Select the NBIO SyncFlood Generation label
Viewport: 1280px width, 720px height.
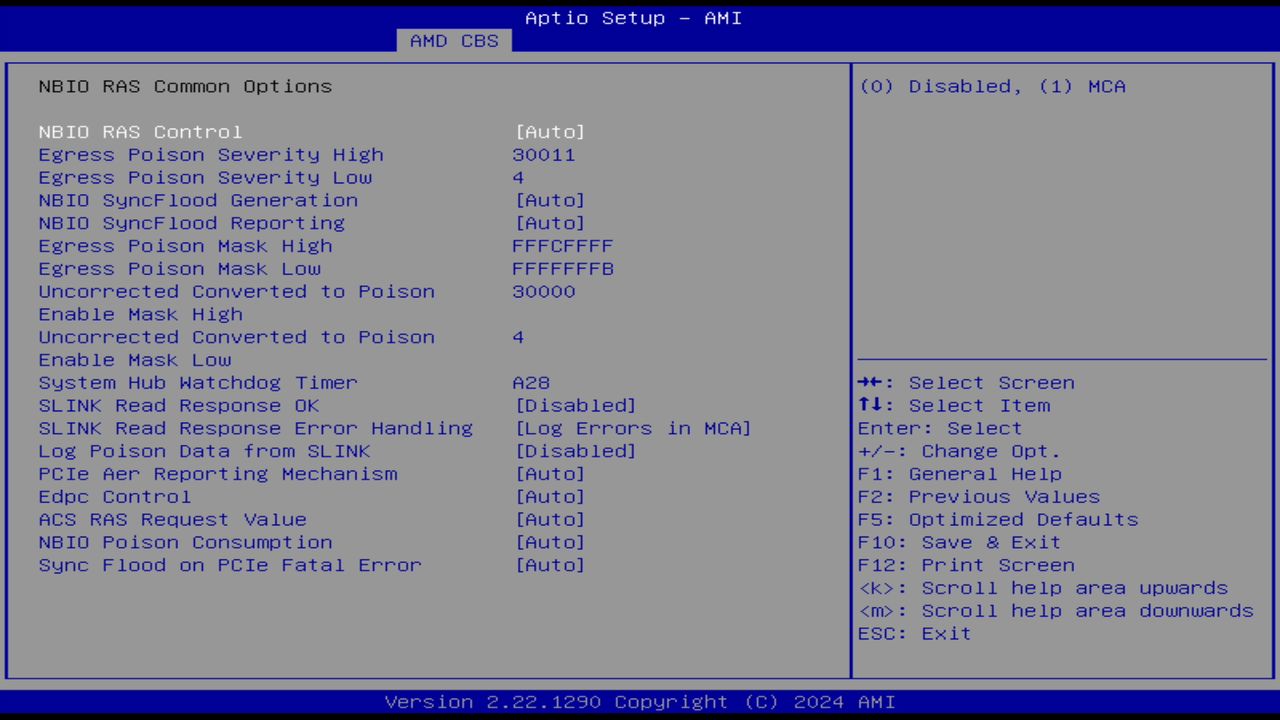click(198, 200)
